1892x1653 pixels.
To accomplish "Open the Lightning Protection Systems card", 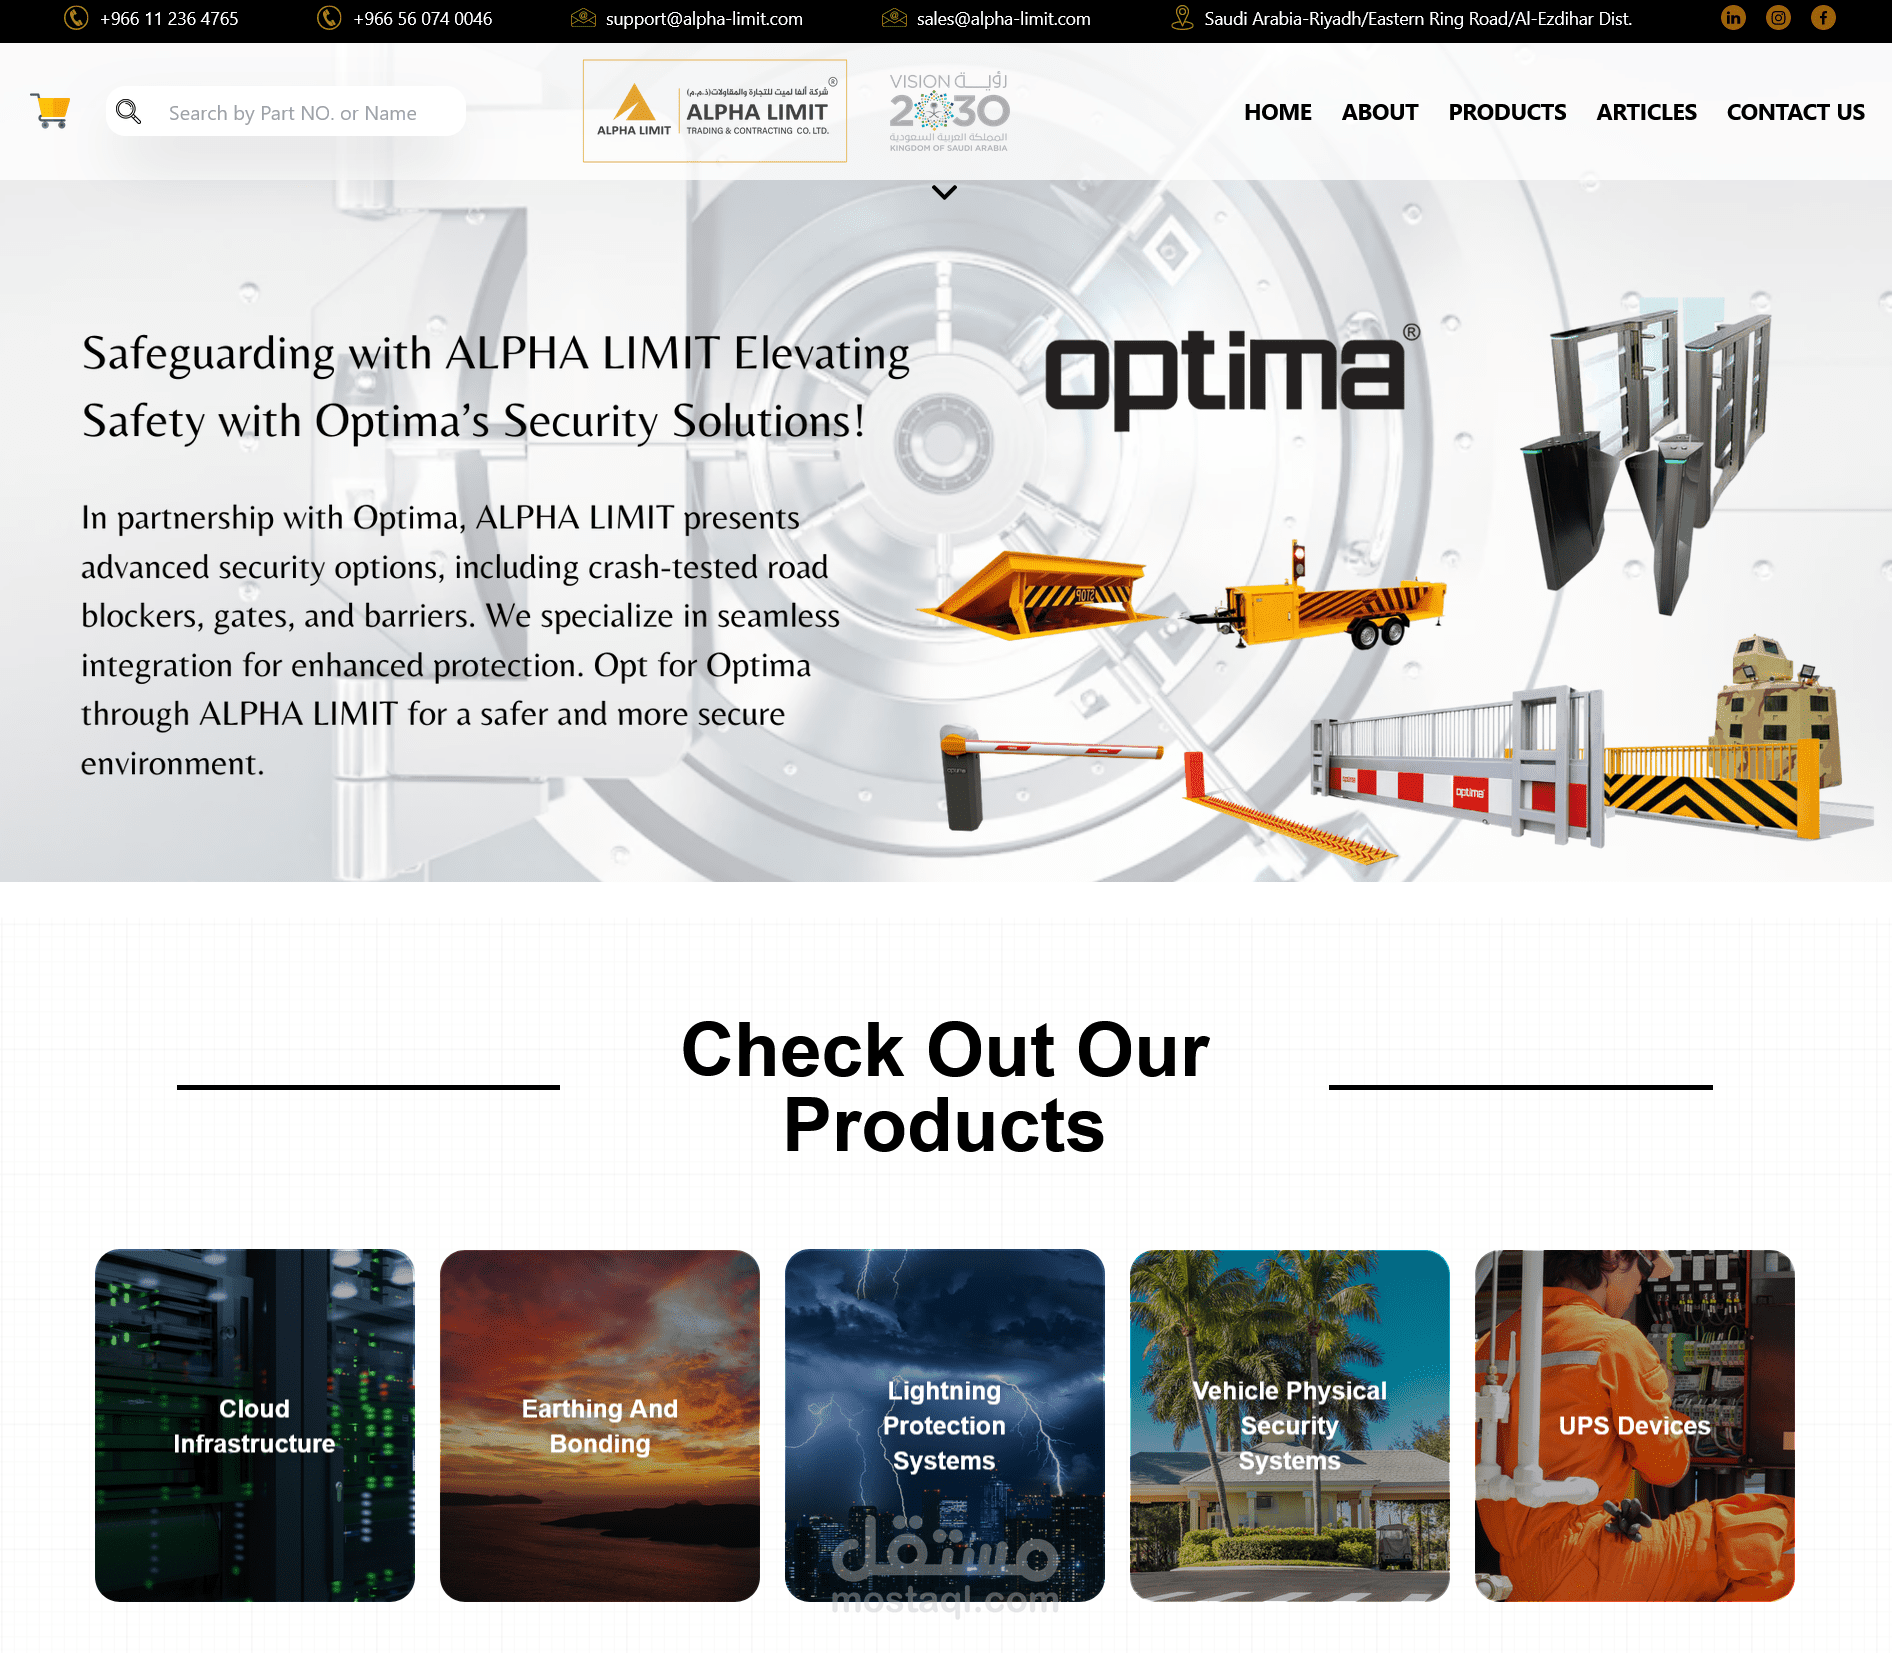I will [x=945, y=1425].
